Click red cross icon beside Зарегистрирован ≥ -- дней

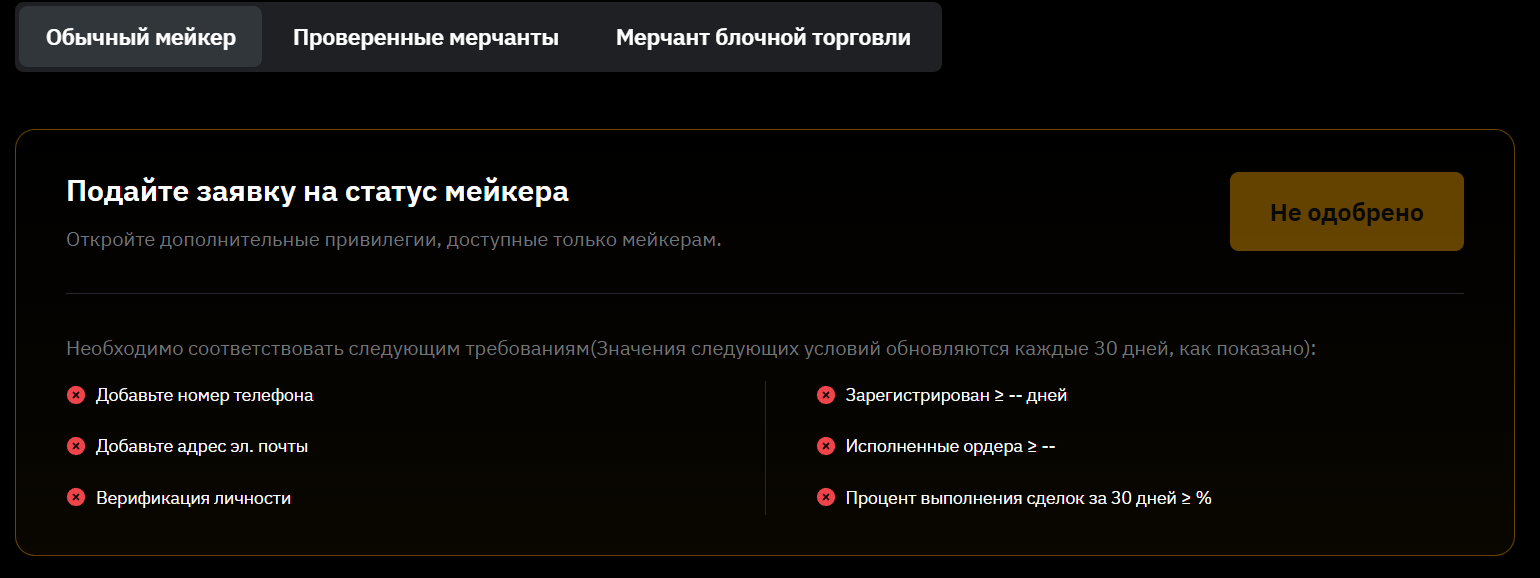point(826,395)
